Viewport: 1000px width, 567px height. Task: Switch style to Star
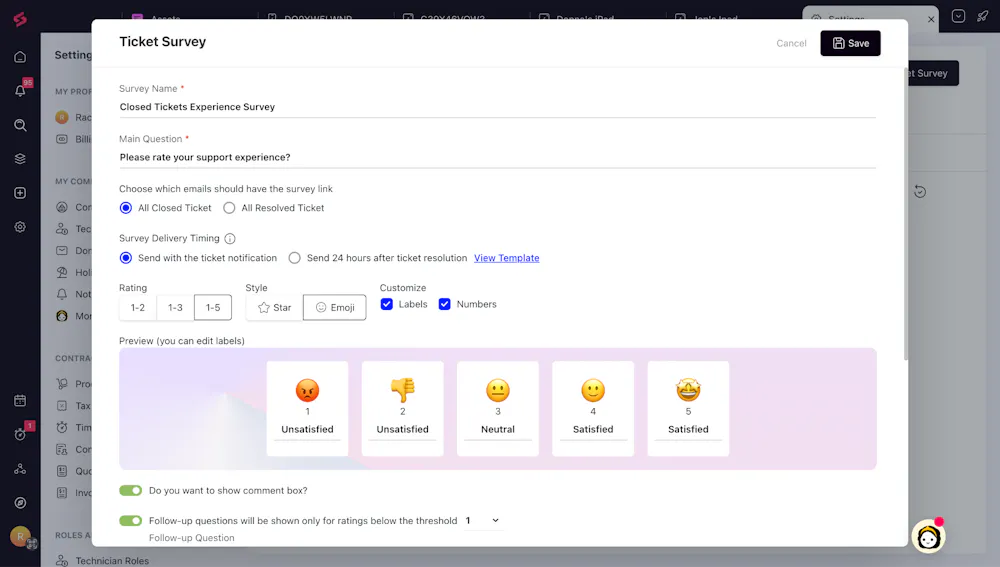pos(274,307)
